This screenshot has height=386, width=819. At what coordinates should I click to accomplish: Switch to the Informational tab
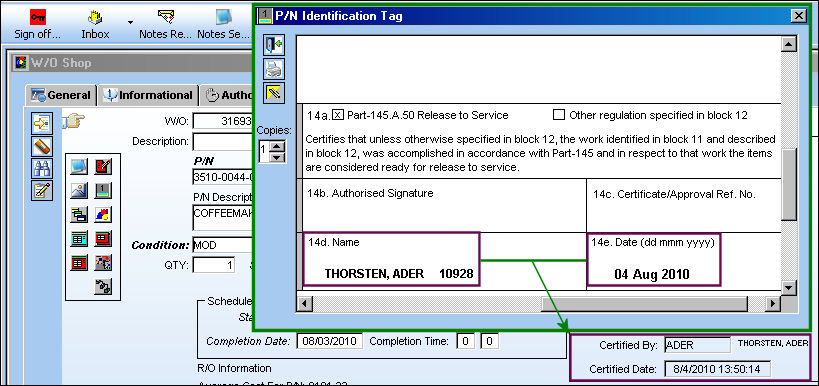148,96
